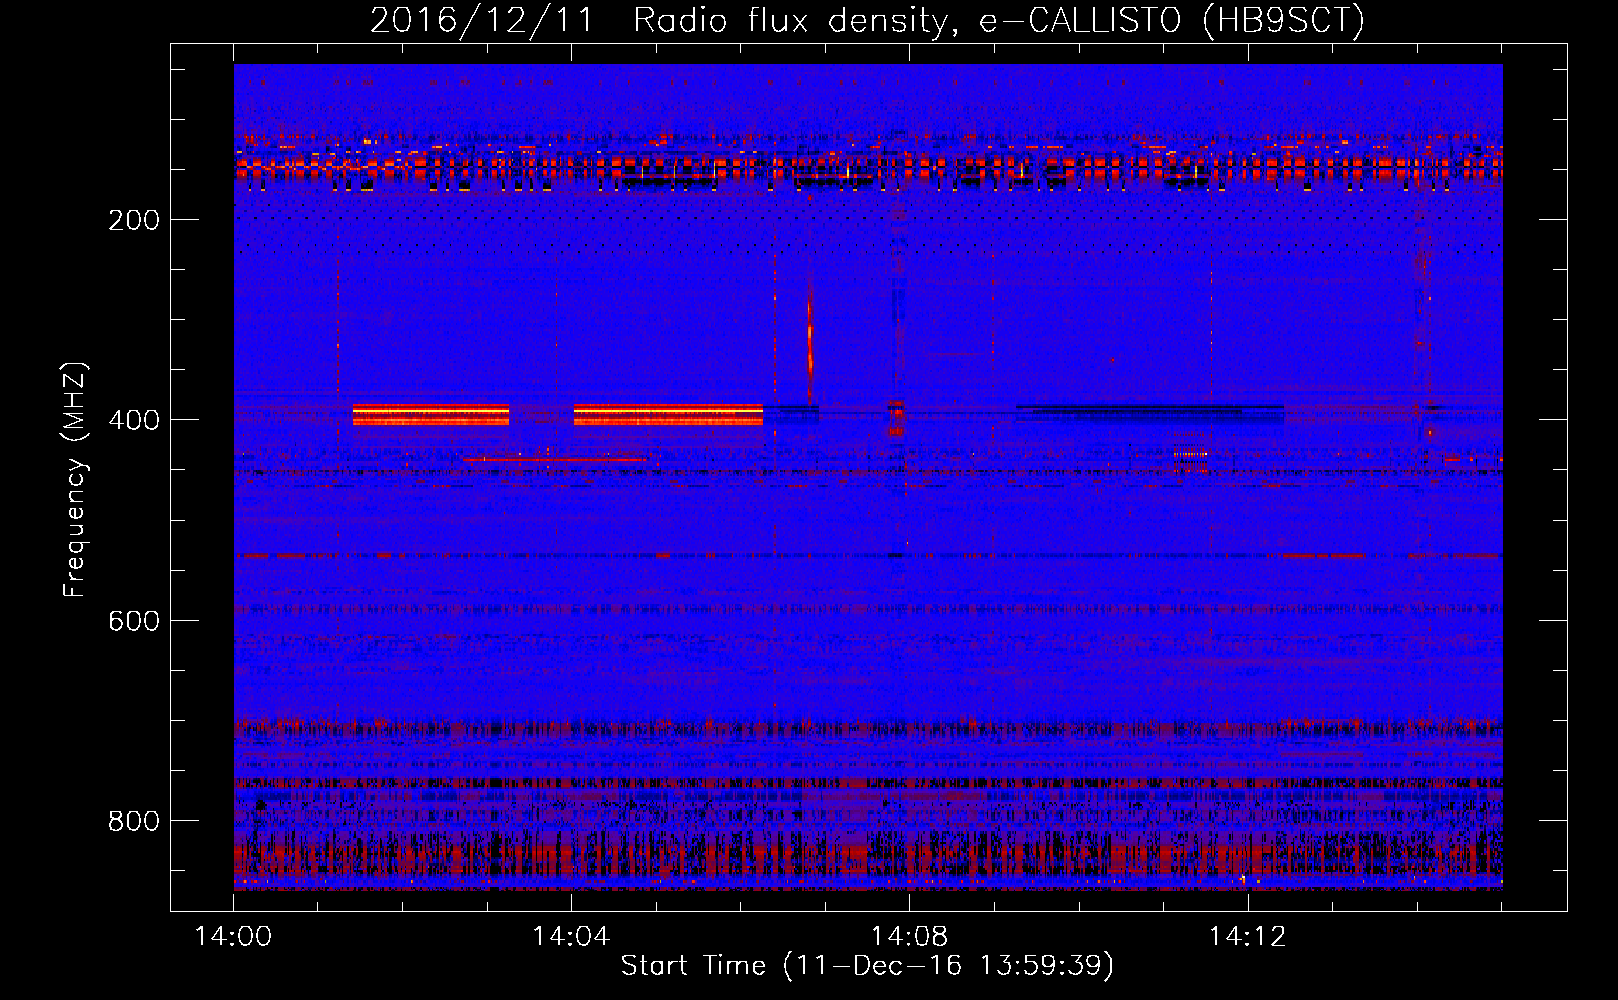Click the dark blue horizontal band after 14:09
Viewport: 1618px width, 1000px height.
[1150, 412]
